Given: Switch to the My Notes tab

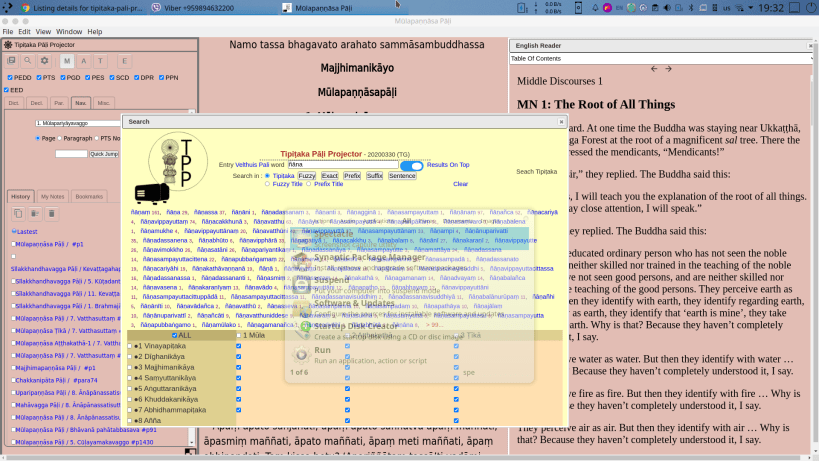Looking at the screenshot, I should (x=52, y=196).
